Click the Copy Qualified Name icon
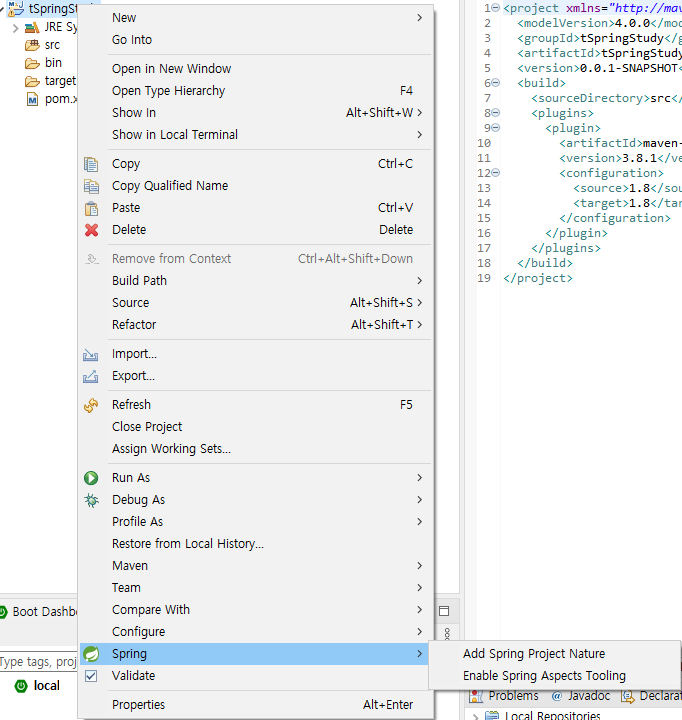 pos(91,186)
